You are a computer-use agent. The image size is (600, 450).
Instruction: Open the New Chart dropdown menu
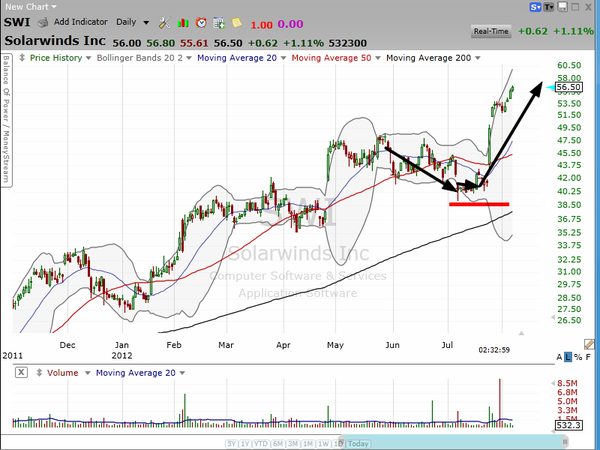pos(31,7)
